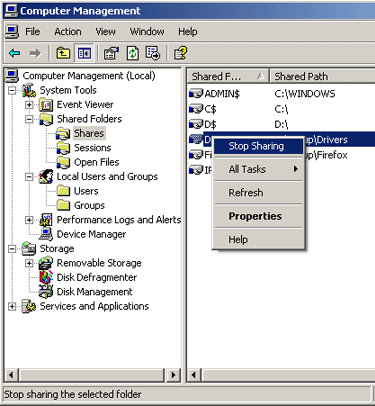375x406 pixels.
Task: Sort by Shared Folder column header
Action: [228, 77]
